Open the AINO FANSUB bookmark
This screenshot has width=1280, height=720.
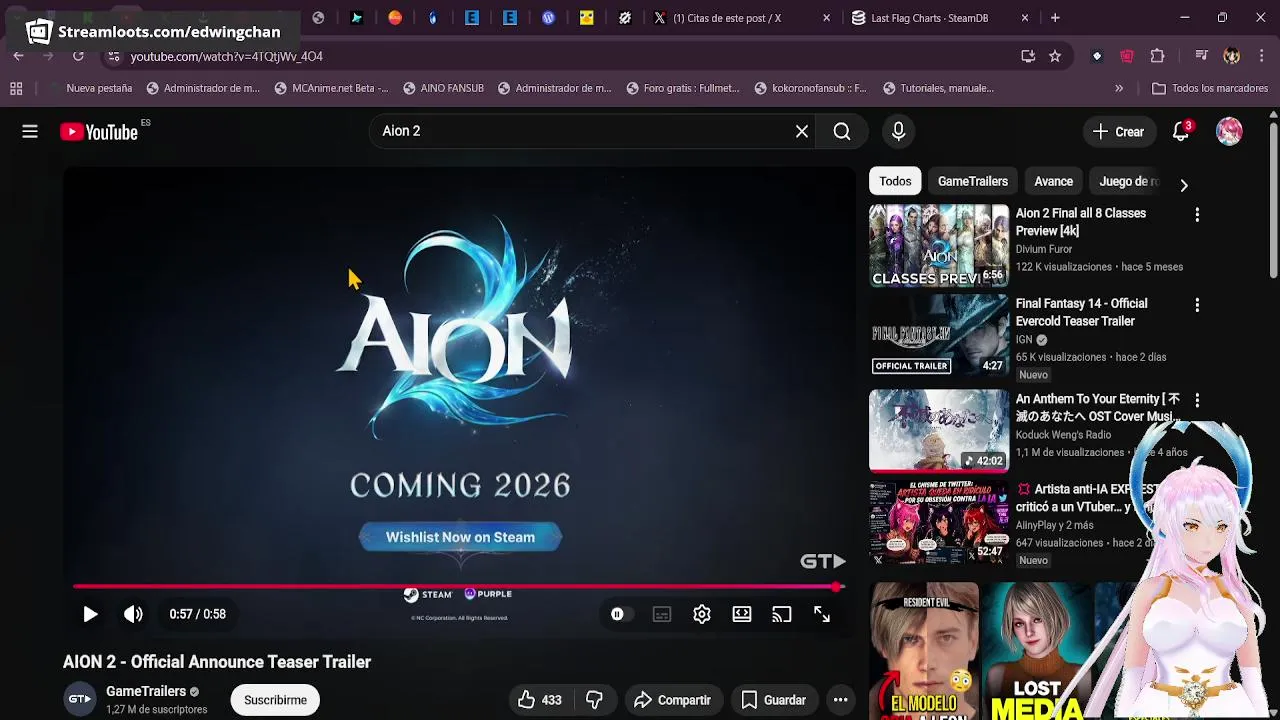(x=443, y=88)
